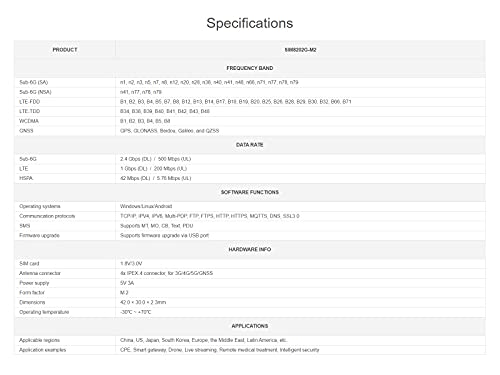
Task: Select the Firmware upgrade row label
Action: [x=39, y=235]
